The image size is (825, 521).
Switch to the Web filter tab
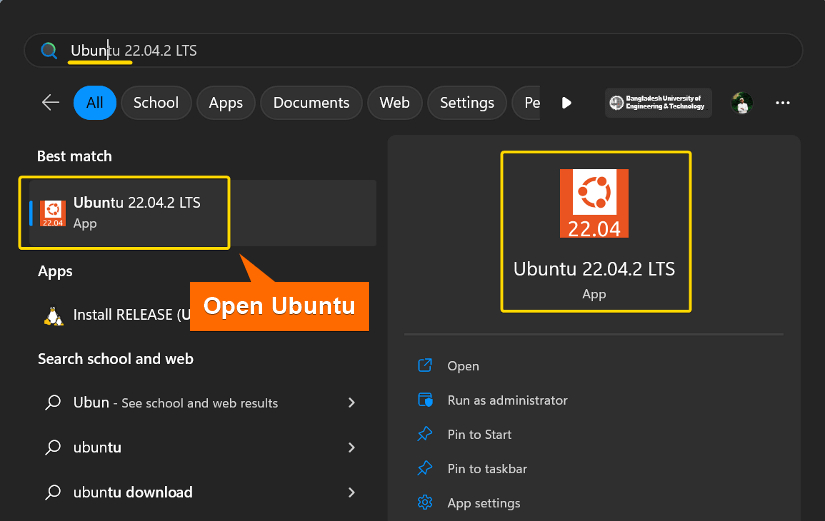395,103
